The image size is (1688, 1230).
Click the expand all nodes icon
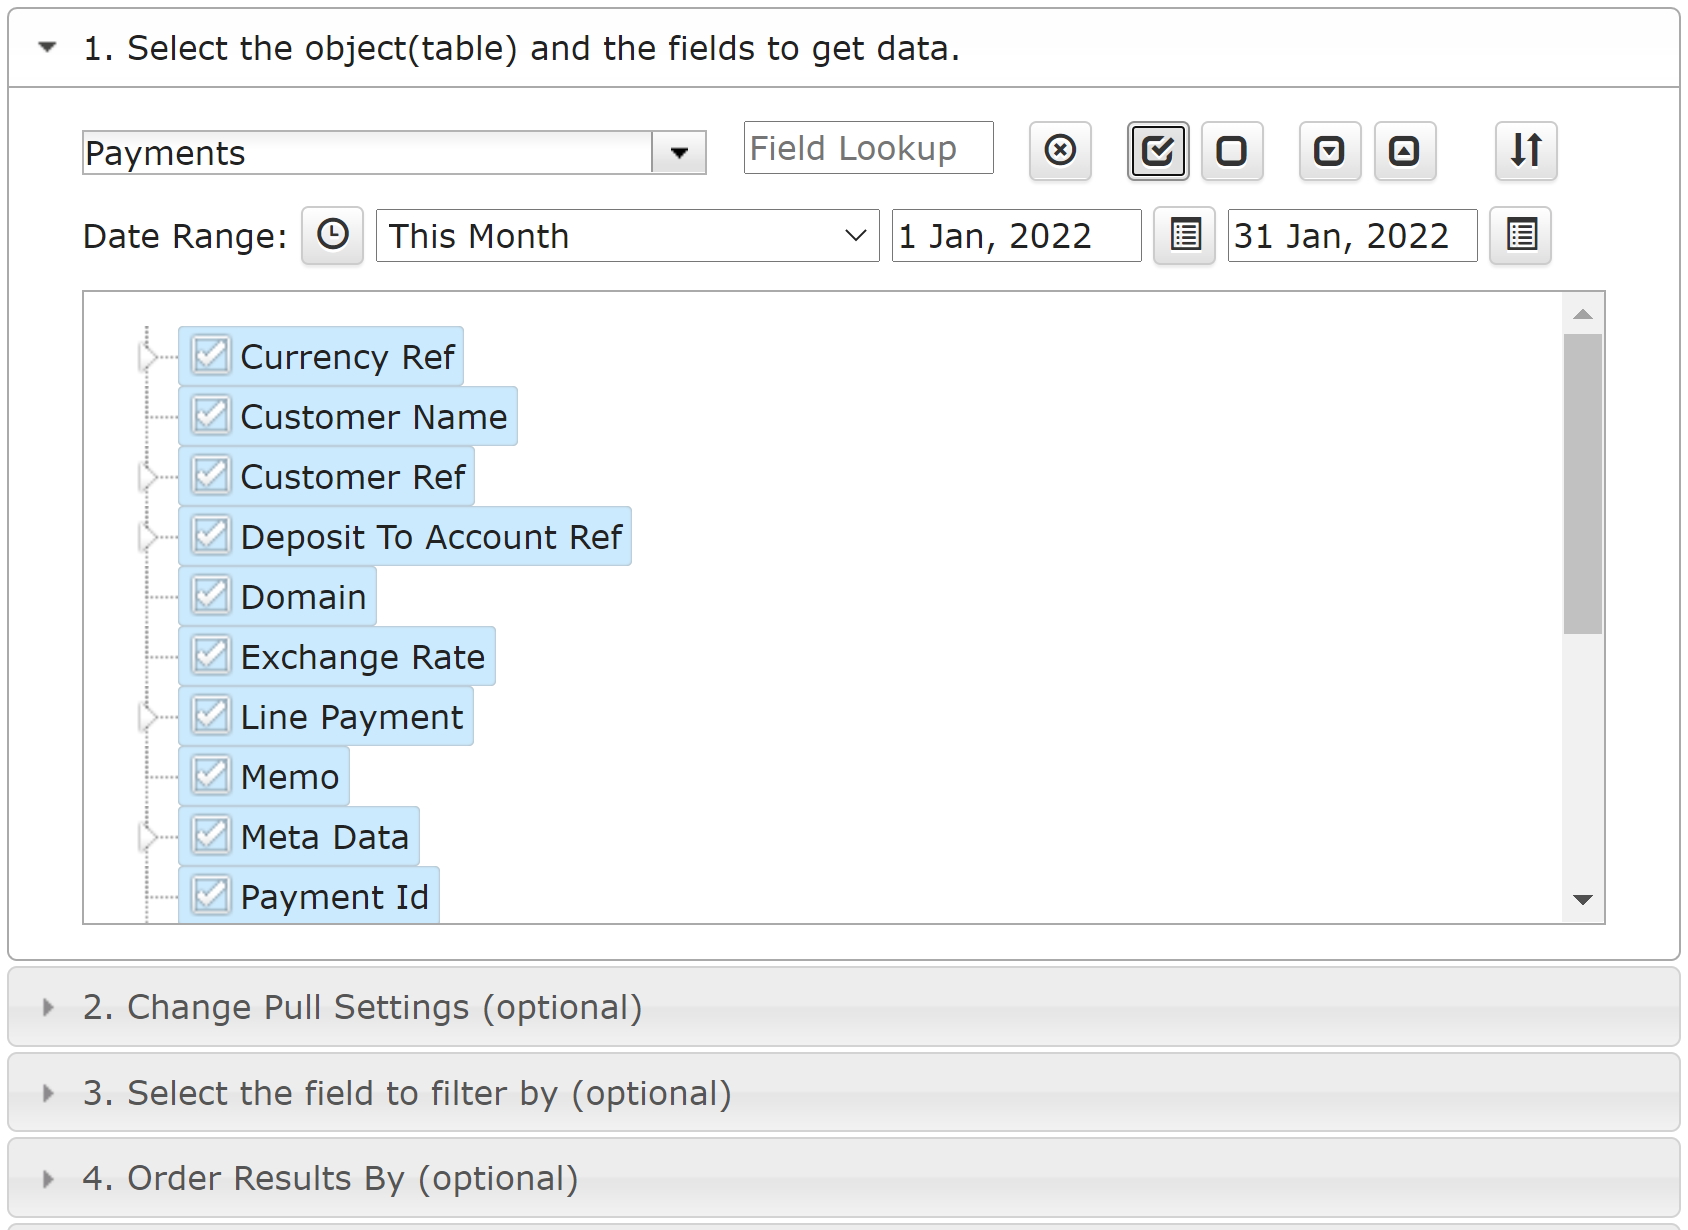pos(1330,151)
